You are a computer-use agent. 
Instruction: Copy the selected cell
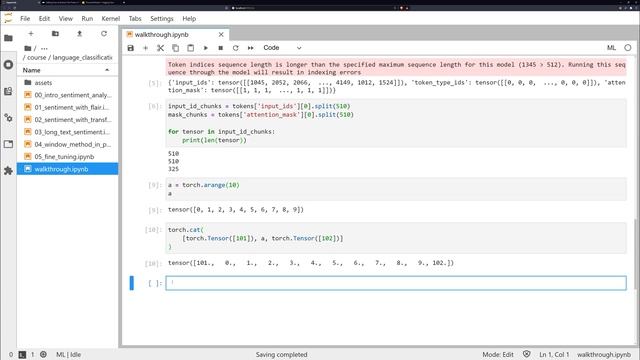[x=176, y=48]
